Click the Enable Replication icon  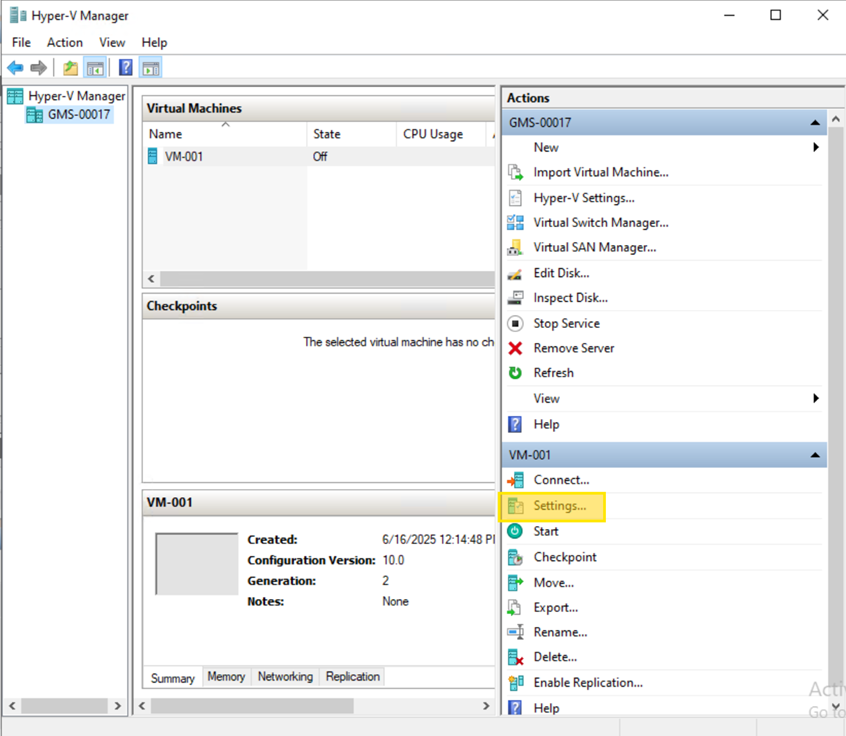click(x=515, y=683)
